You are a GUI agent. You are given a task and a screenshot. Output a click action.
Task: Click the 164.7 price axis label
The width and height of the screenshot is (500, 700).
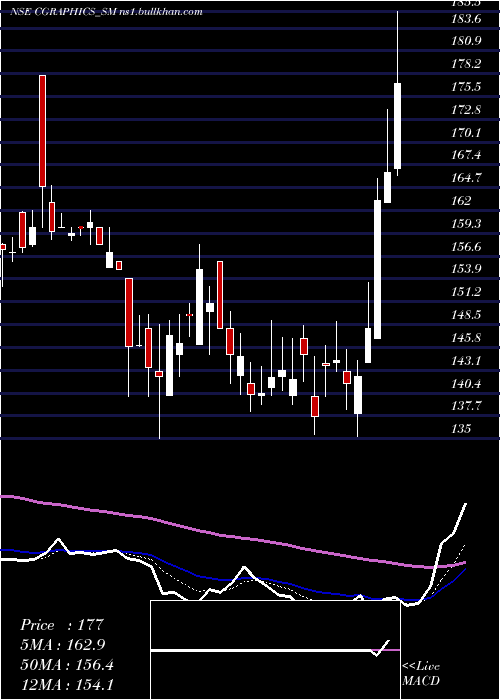point(466,179)
